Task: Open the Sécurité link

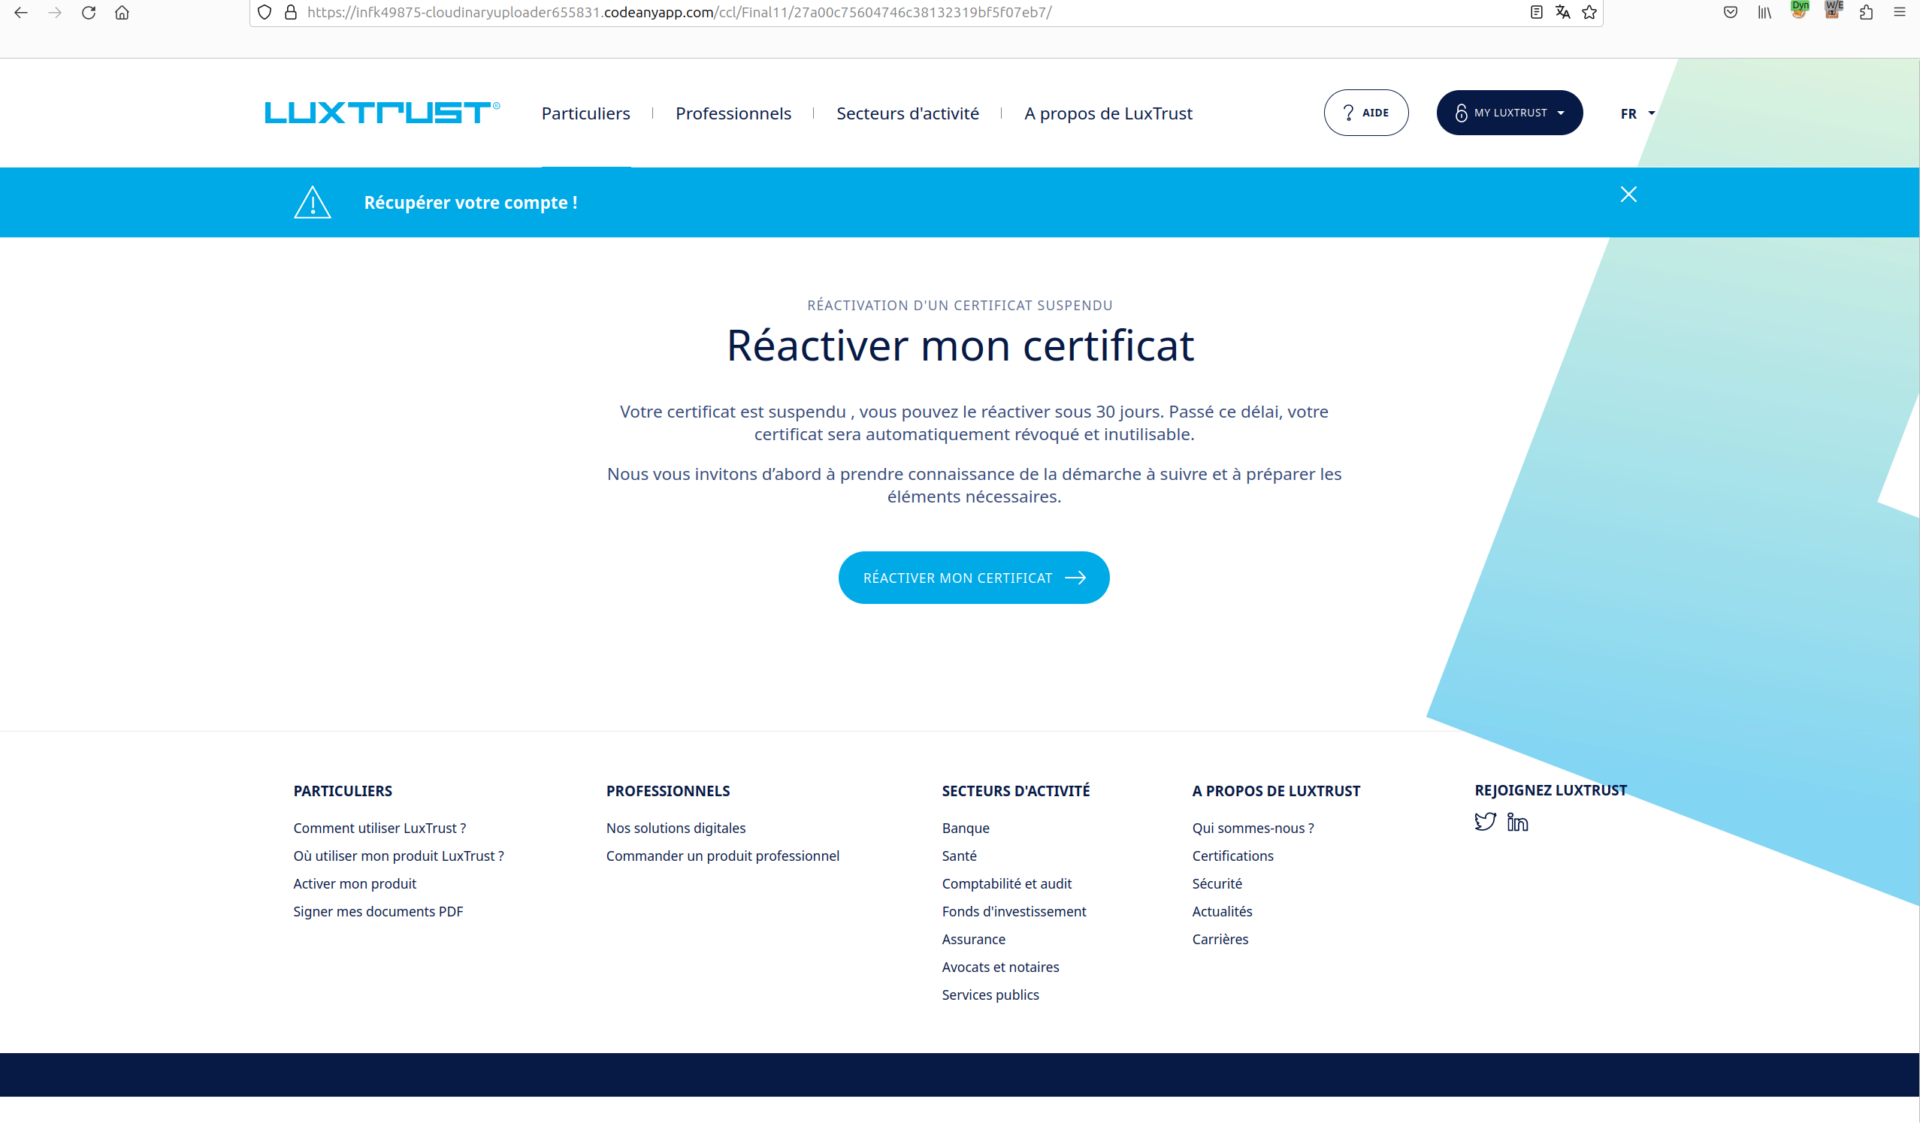Action: (x=1217, y=884)
